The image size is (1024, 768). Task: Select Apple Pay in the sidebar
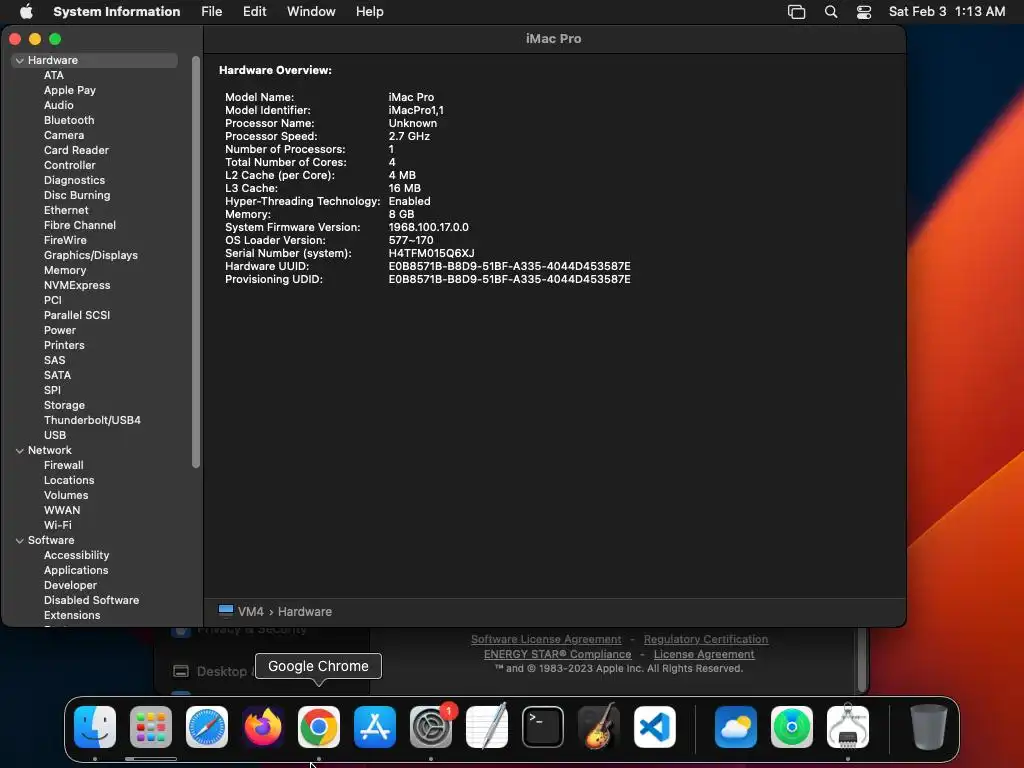tap(70, 90)
